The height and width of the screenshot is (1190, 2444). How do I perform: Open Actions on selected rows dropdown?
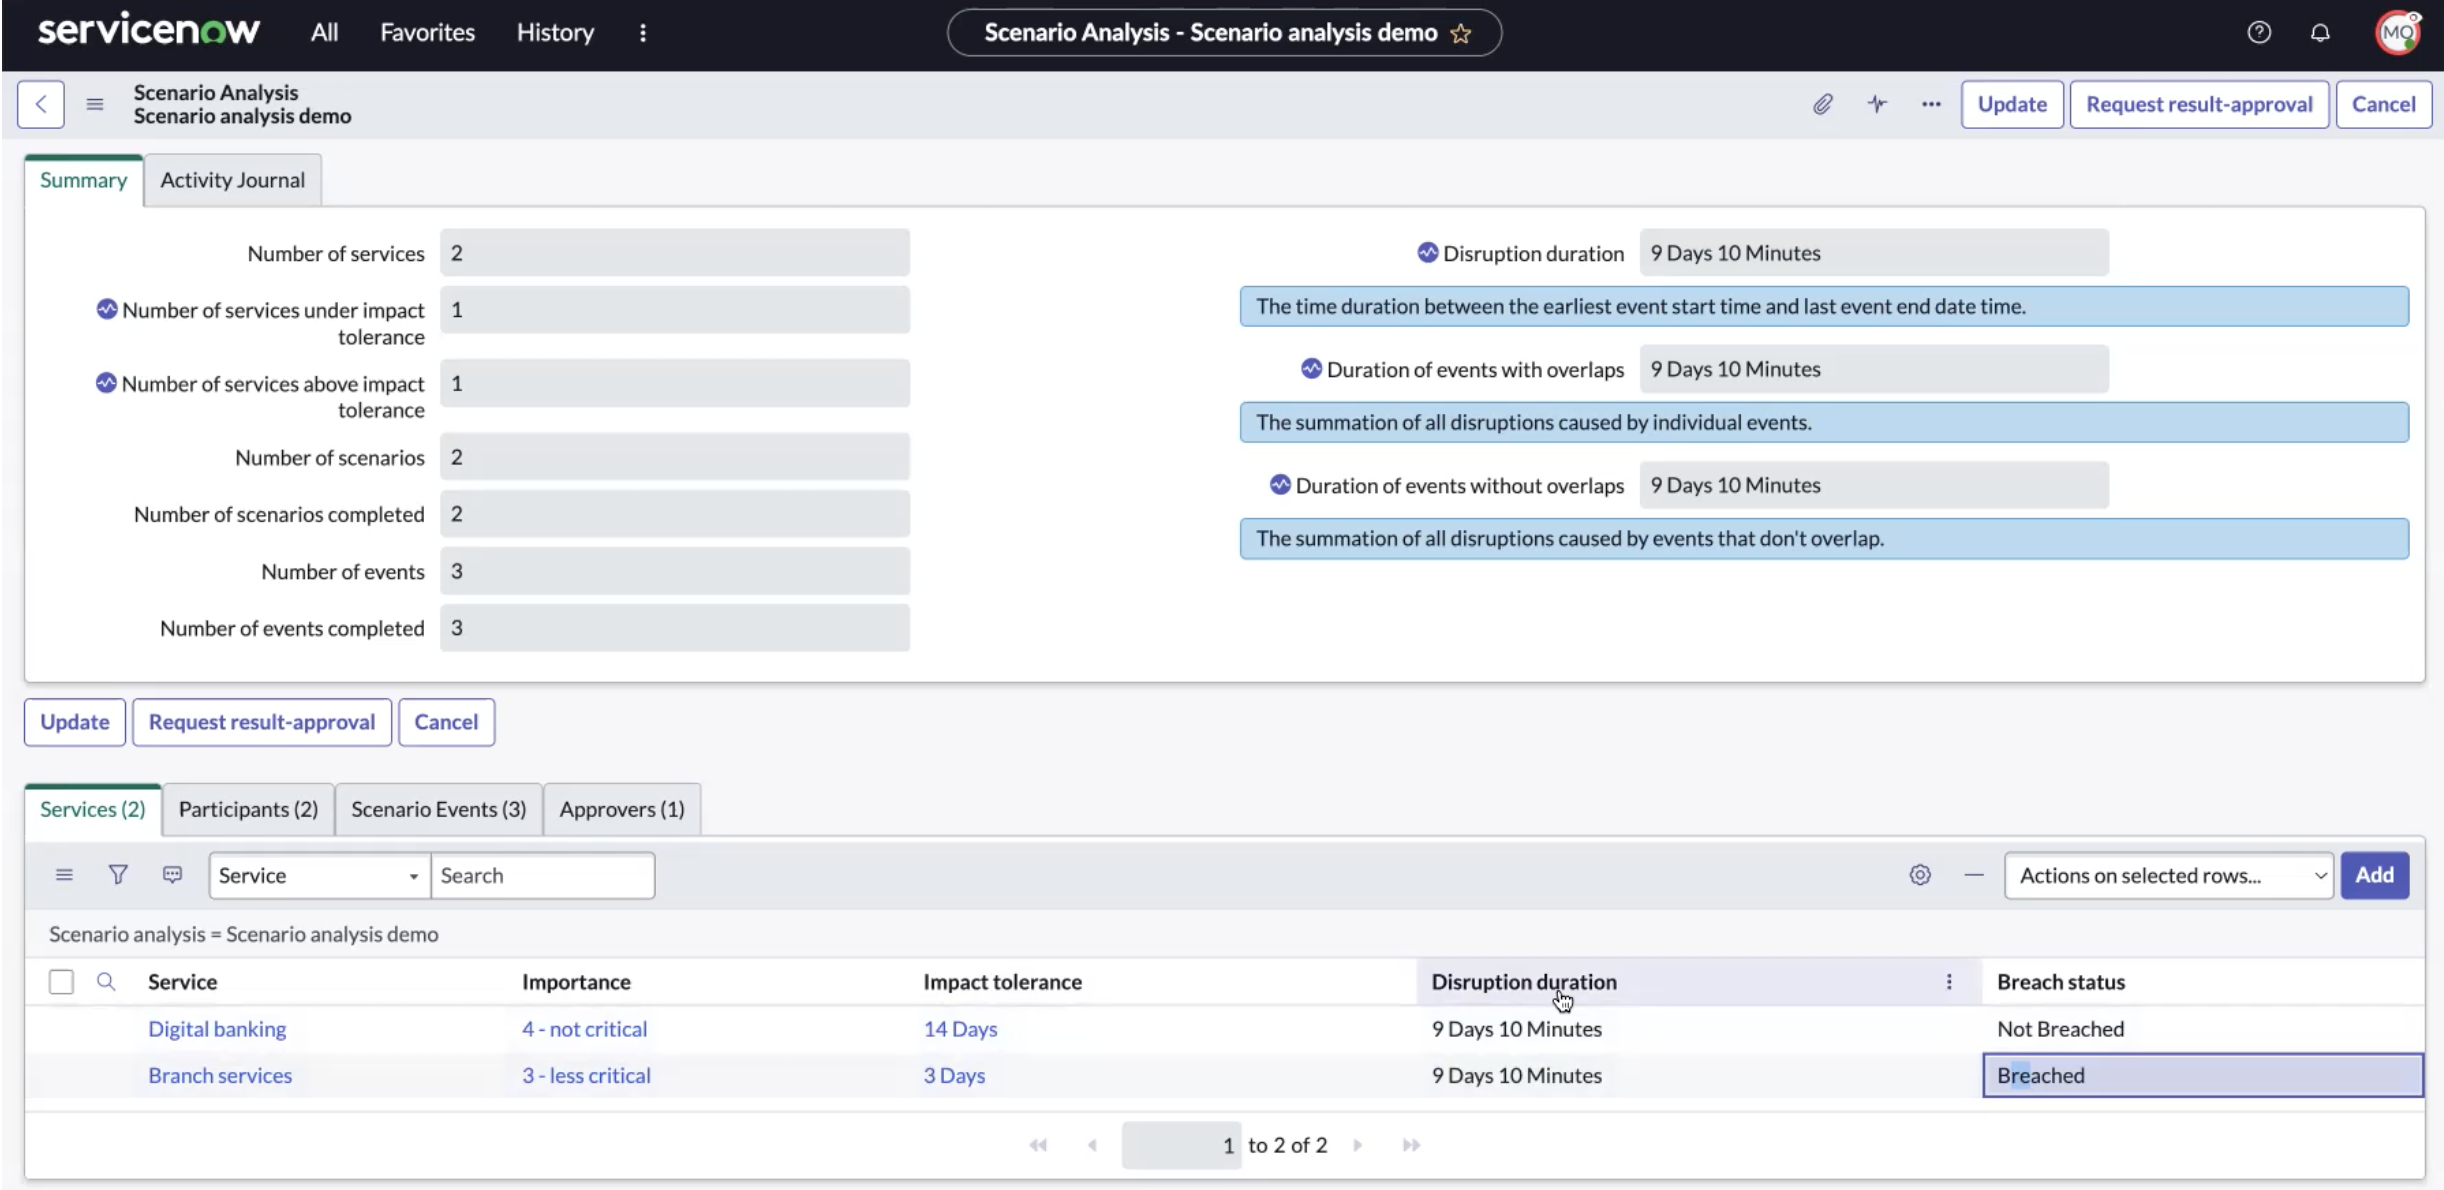pos(2169,875)
